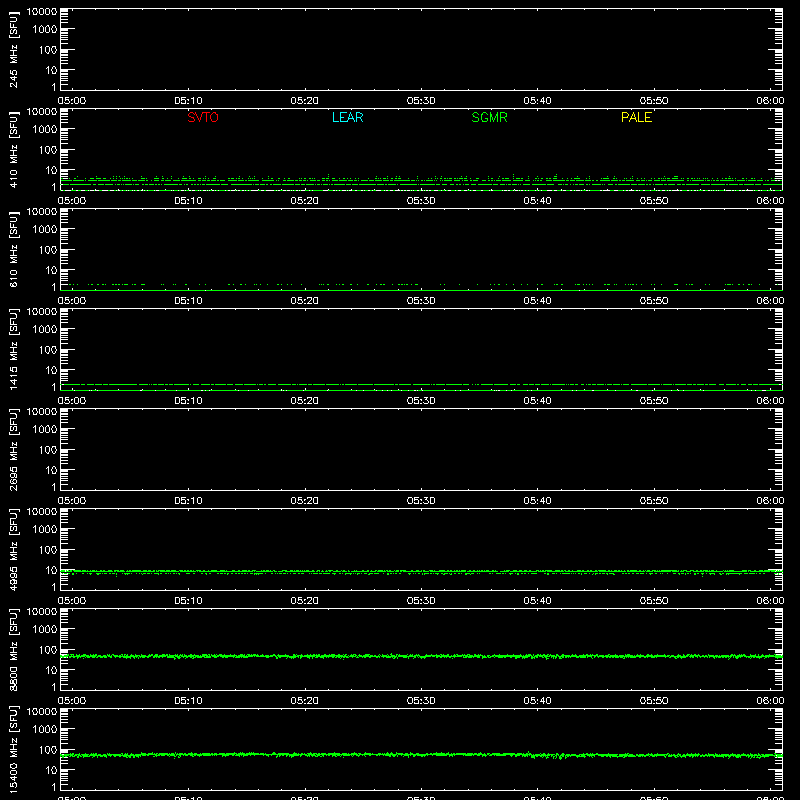Click 05:40 time label under 4995 MHz panel
The width and height of the screenshot is (800, 800).
(x=537, y=601)
